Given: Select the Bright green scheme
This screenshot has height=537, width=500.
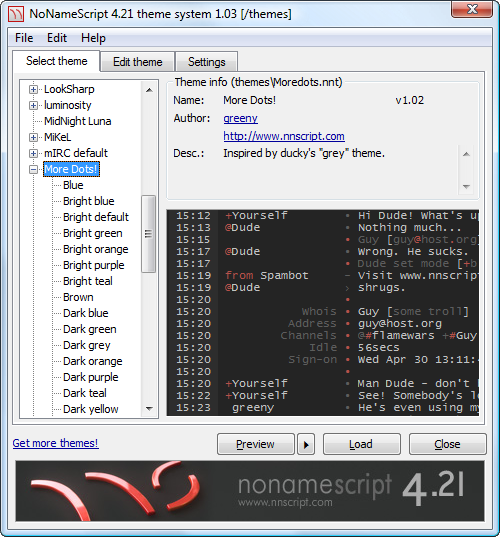Looking at the screenshot, I should 93,233.
